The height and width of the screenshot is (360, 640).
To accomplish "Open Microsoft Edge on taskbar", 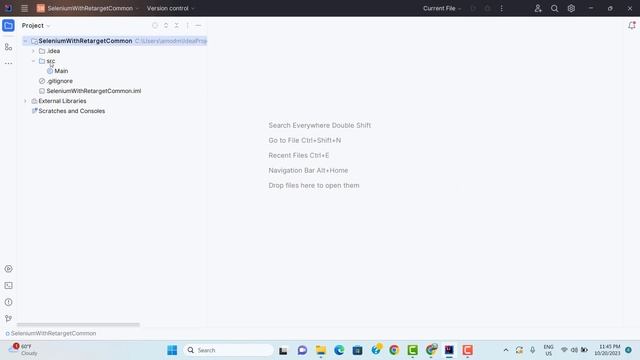I will click(x=339, y=350).
